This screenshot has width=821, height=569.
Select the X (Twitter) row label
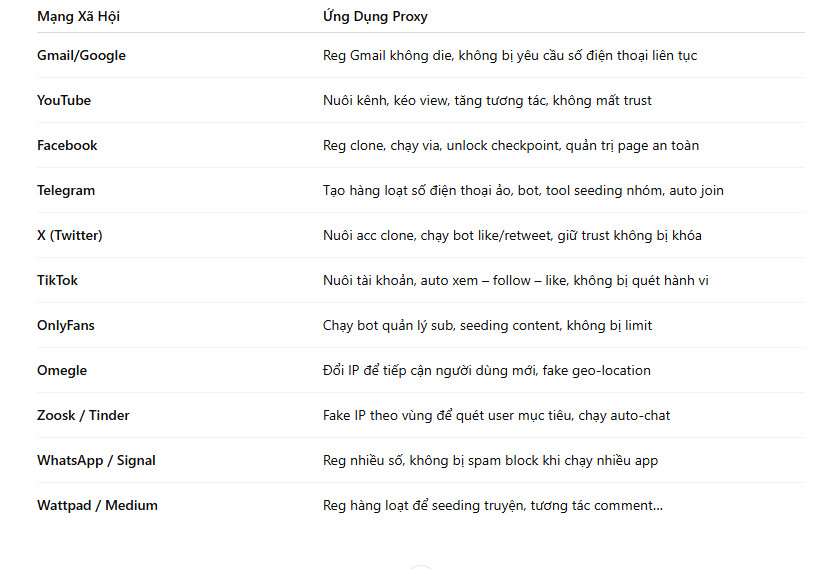tap(70, 235)
